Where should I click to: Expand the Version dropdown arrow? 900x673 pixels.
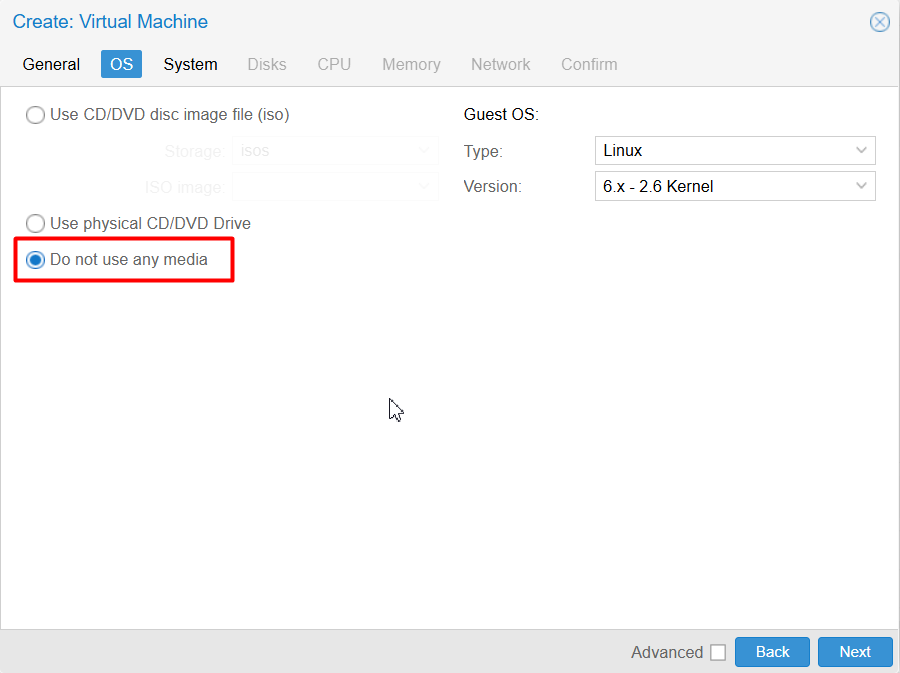(x=861, y=186)
